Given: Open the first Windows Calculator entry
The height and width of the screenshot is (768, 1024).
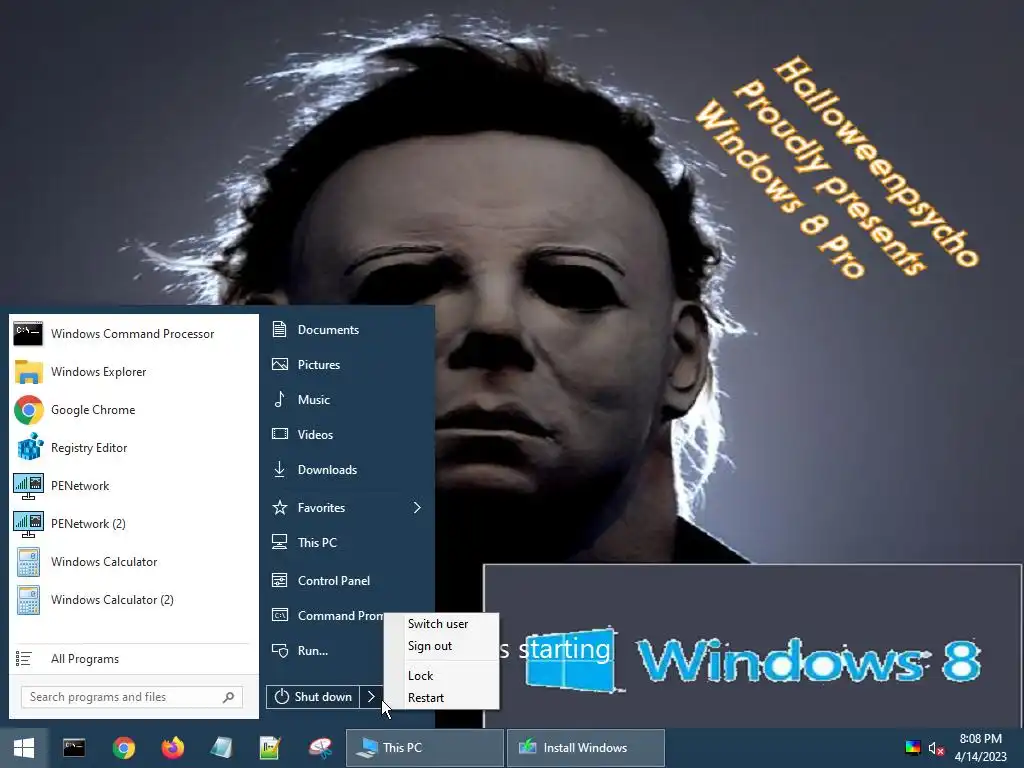Looking at the screenshot, I should pos(133,562).
